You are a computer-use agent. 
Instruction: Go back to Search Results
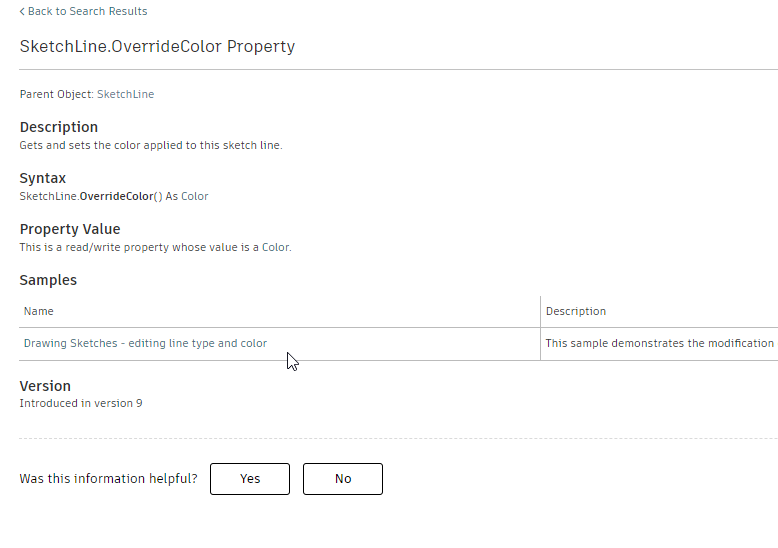pos(83,11)
